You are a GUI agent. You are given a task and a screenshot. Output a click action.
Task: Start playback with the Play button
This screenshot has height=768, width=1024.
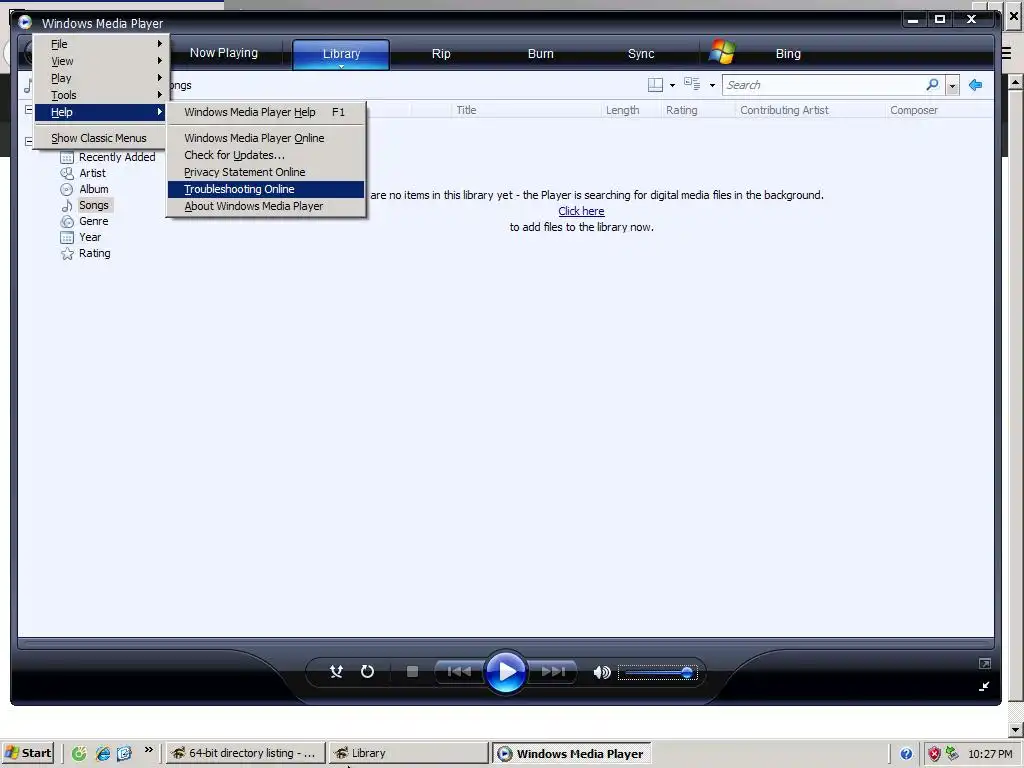505,671
